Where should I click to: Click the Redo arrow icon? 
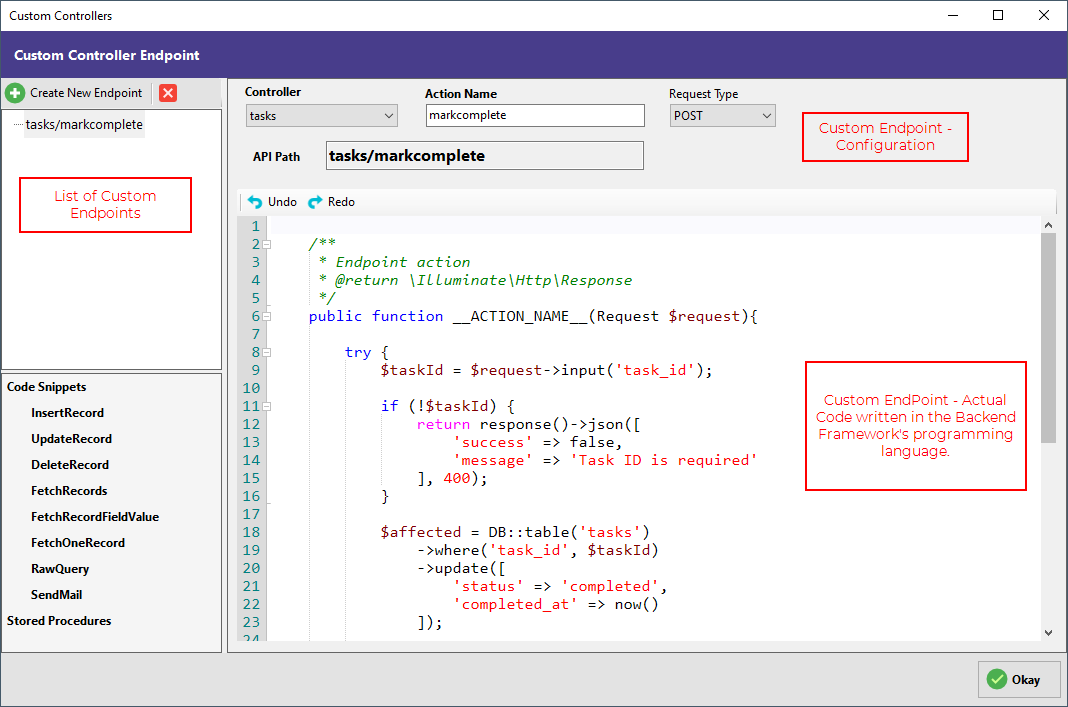315,202
